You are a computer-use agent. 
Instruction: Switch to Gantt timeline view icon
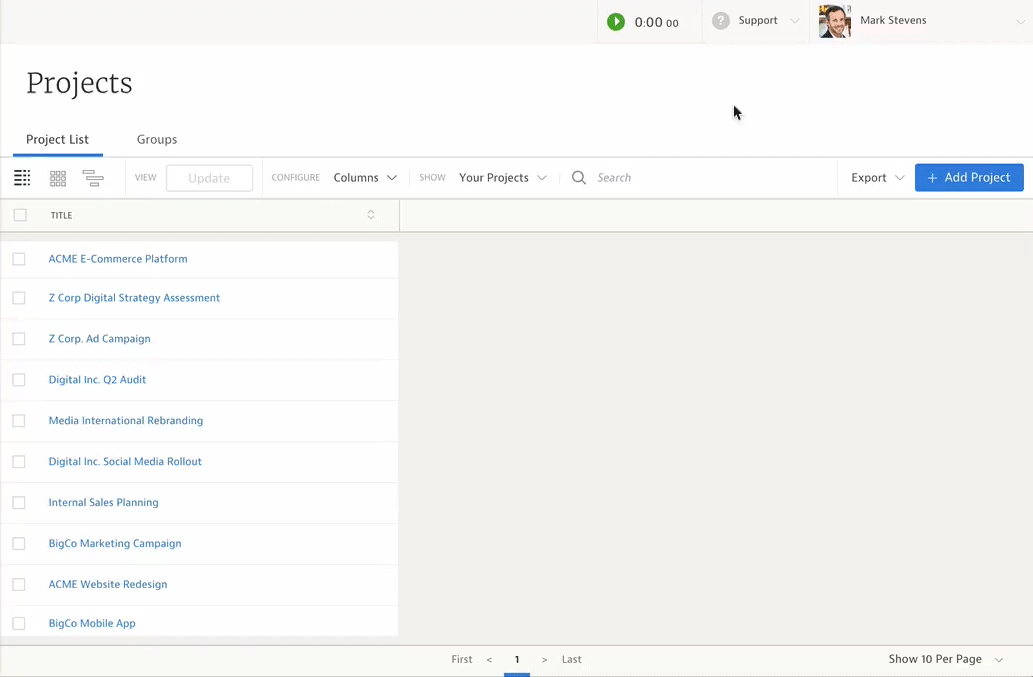[x=93, y=178]
